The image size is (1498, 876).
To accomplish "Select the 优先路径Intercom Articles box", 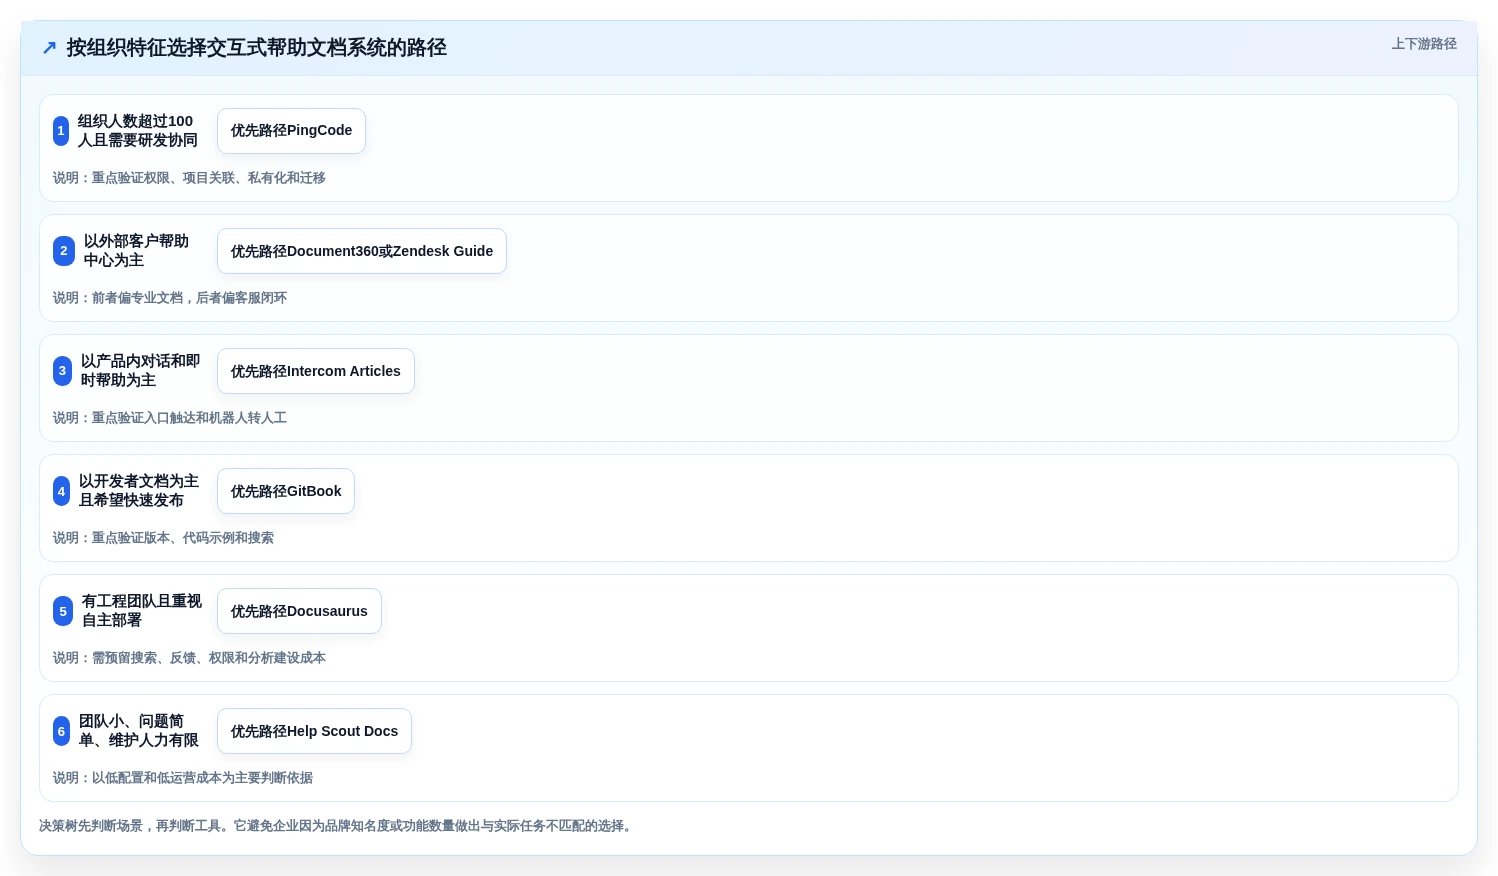I will (316, 371).
